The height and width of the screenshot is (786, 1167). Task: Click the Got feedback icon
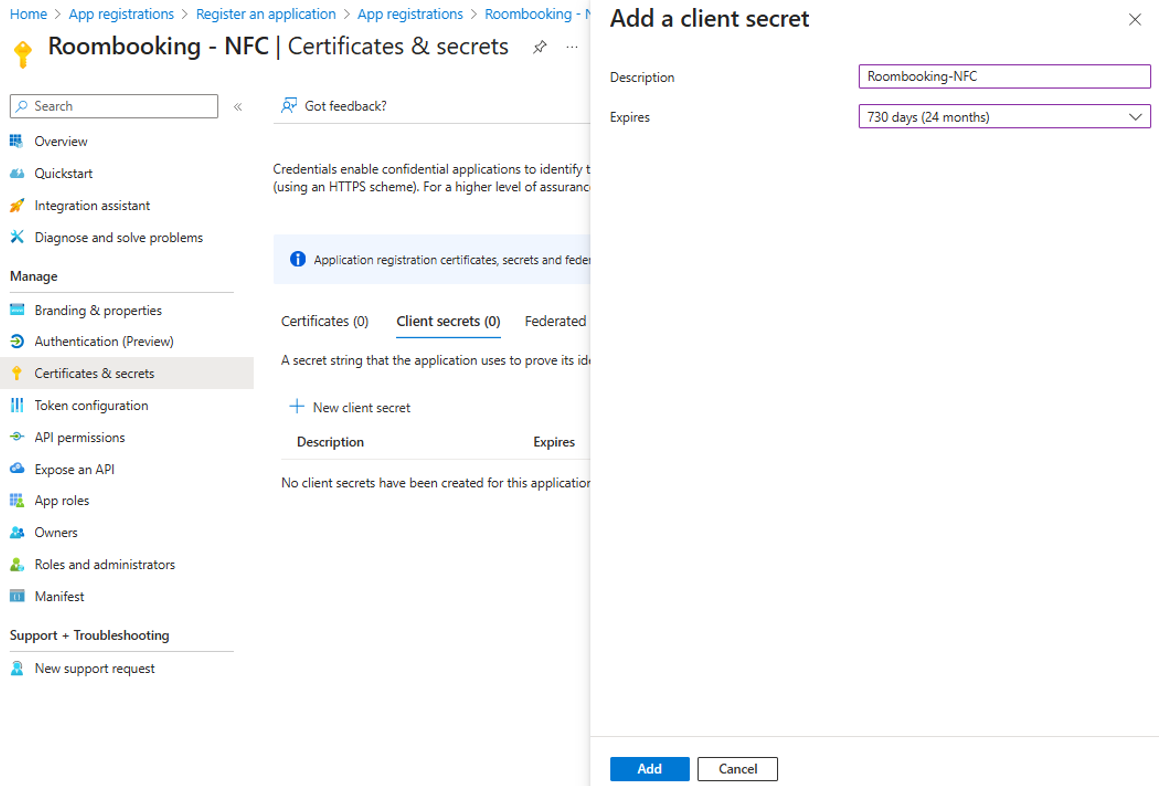tap(289, 106)
